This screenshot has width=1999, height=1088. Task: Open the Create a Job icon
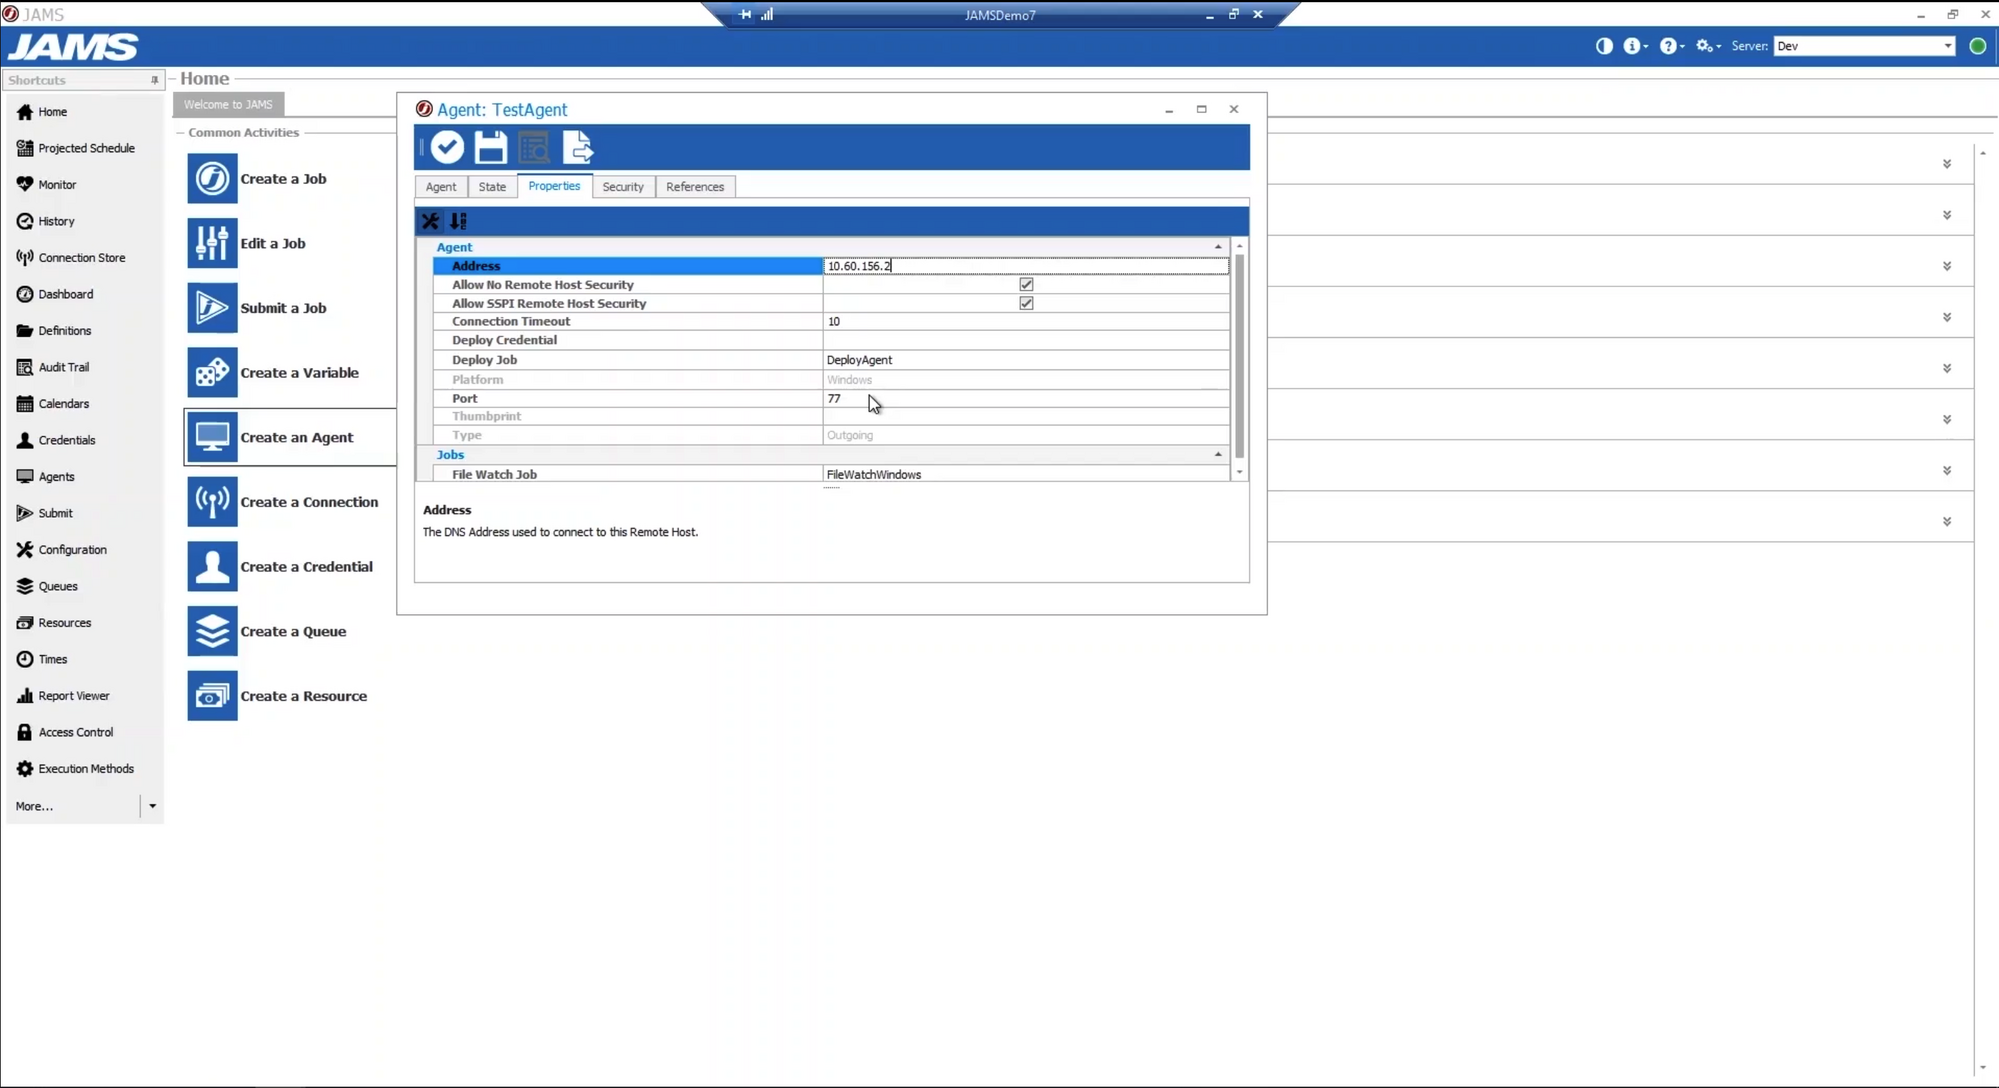pyautogui.click(x=212, y=179)
